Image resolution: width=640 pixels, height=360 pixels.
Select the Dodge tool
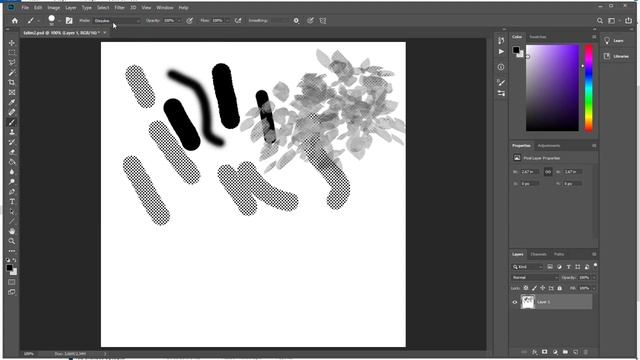[x=12, y=182]
